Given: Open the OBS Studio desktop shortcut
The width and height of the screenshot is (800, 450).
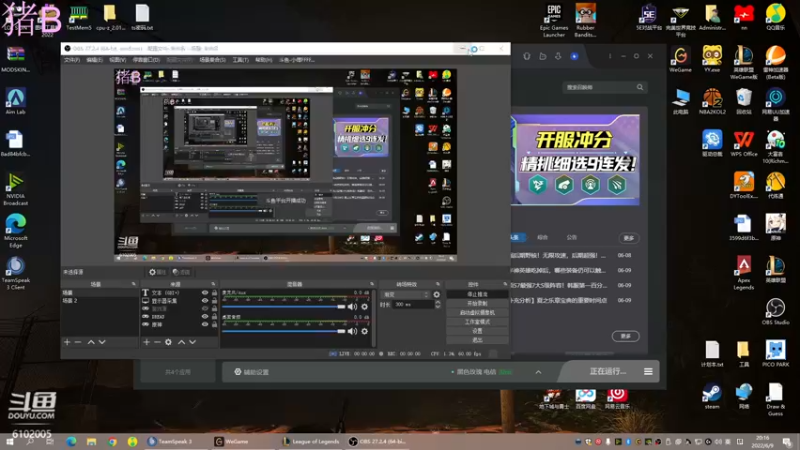Looking at the screenshot, I should pyautogui.click(x=775, y=312).
